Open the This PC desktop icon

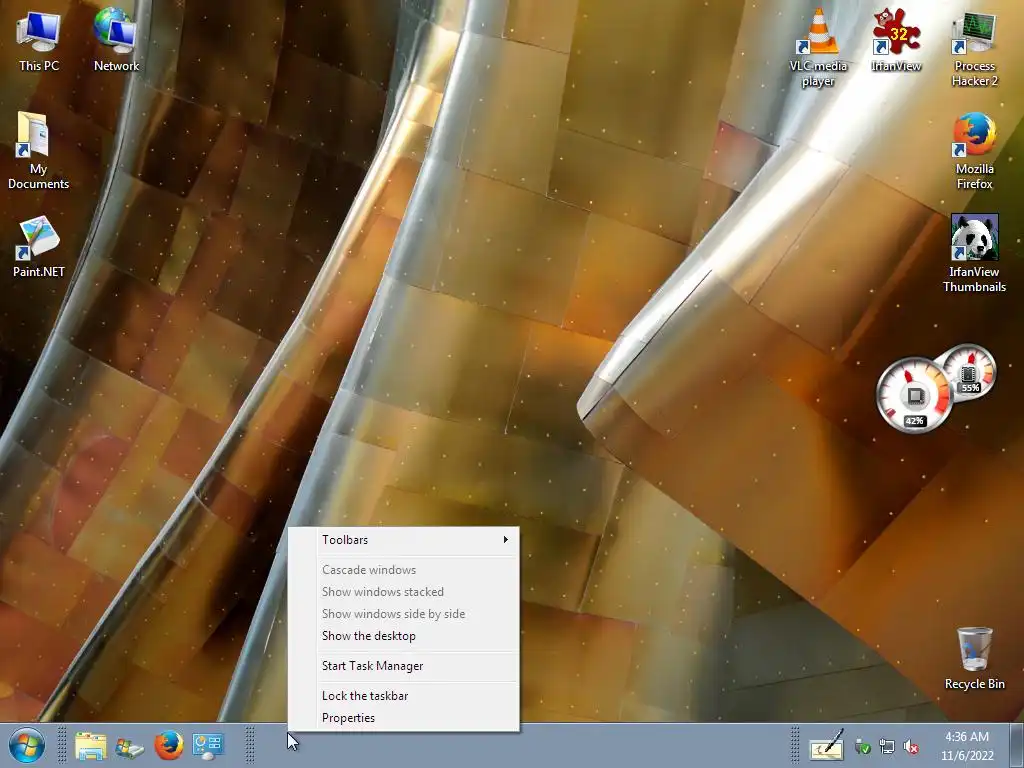tap(39, 39)
